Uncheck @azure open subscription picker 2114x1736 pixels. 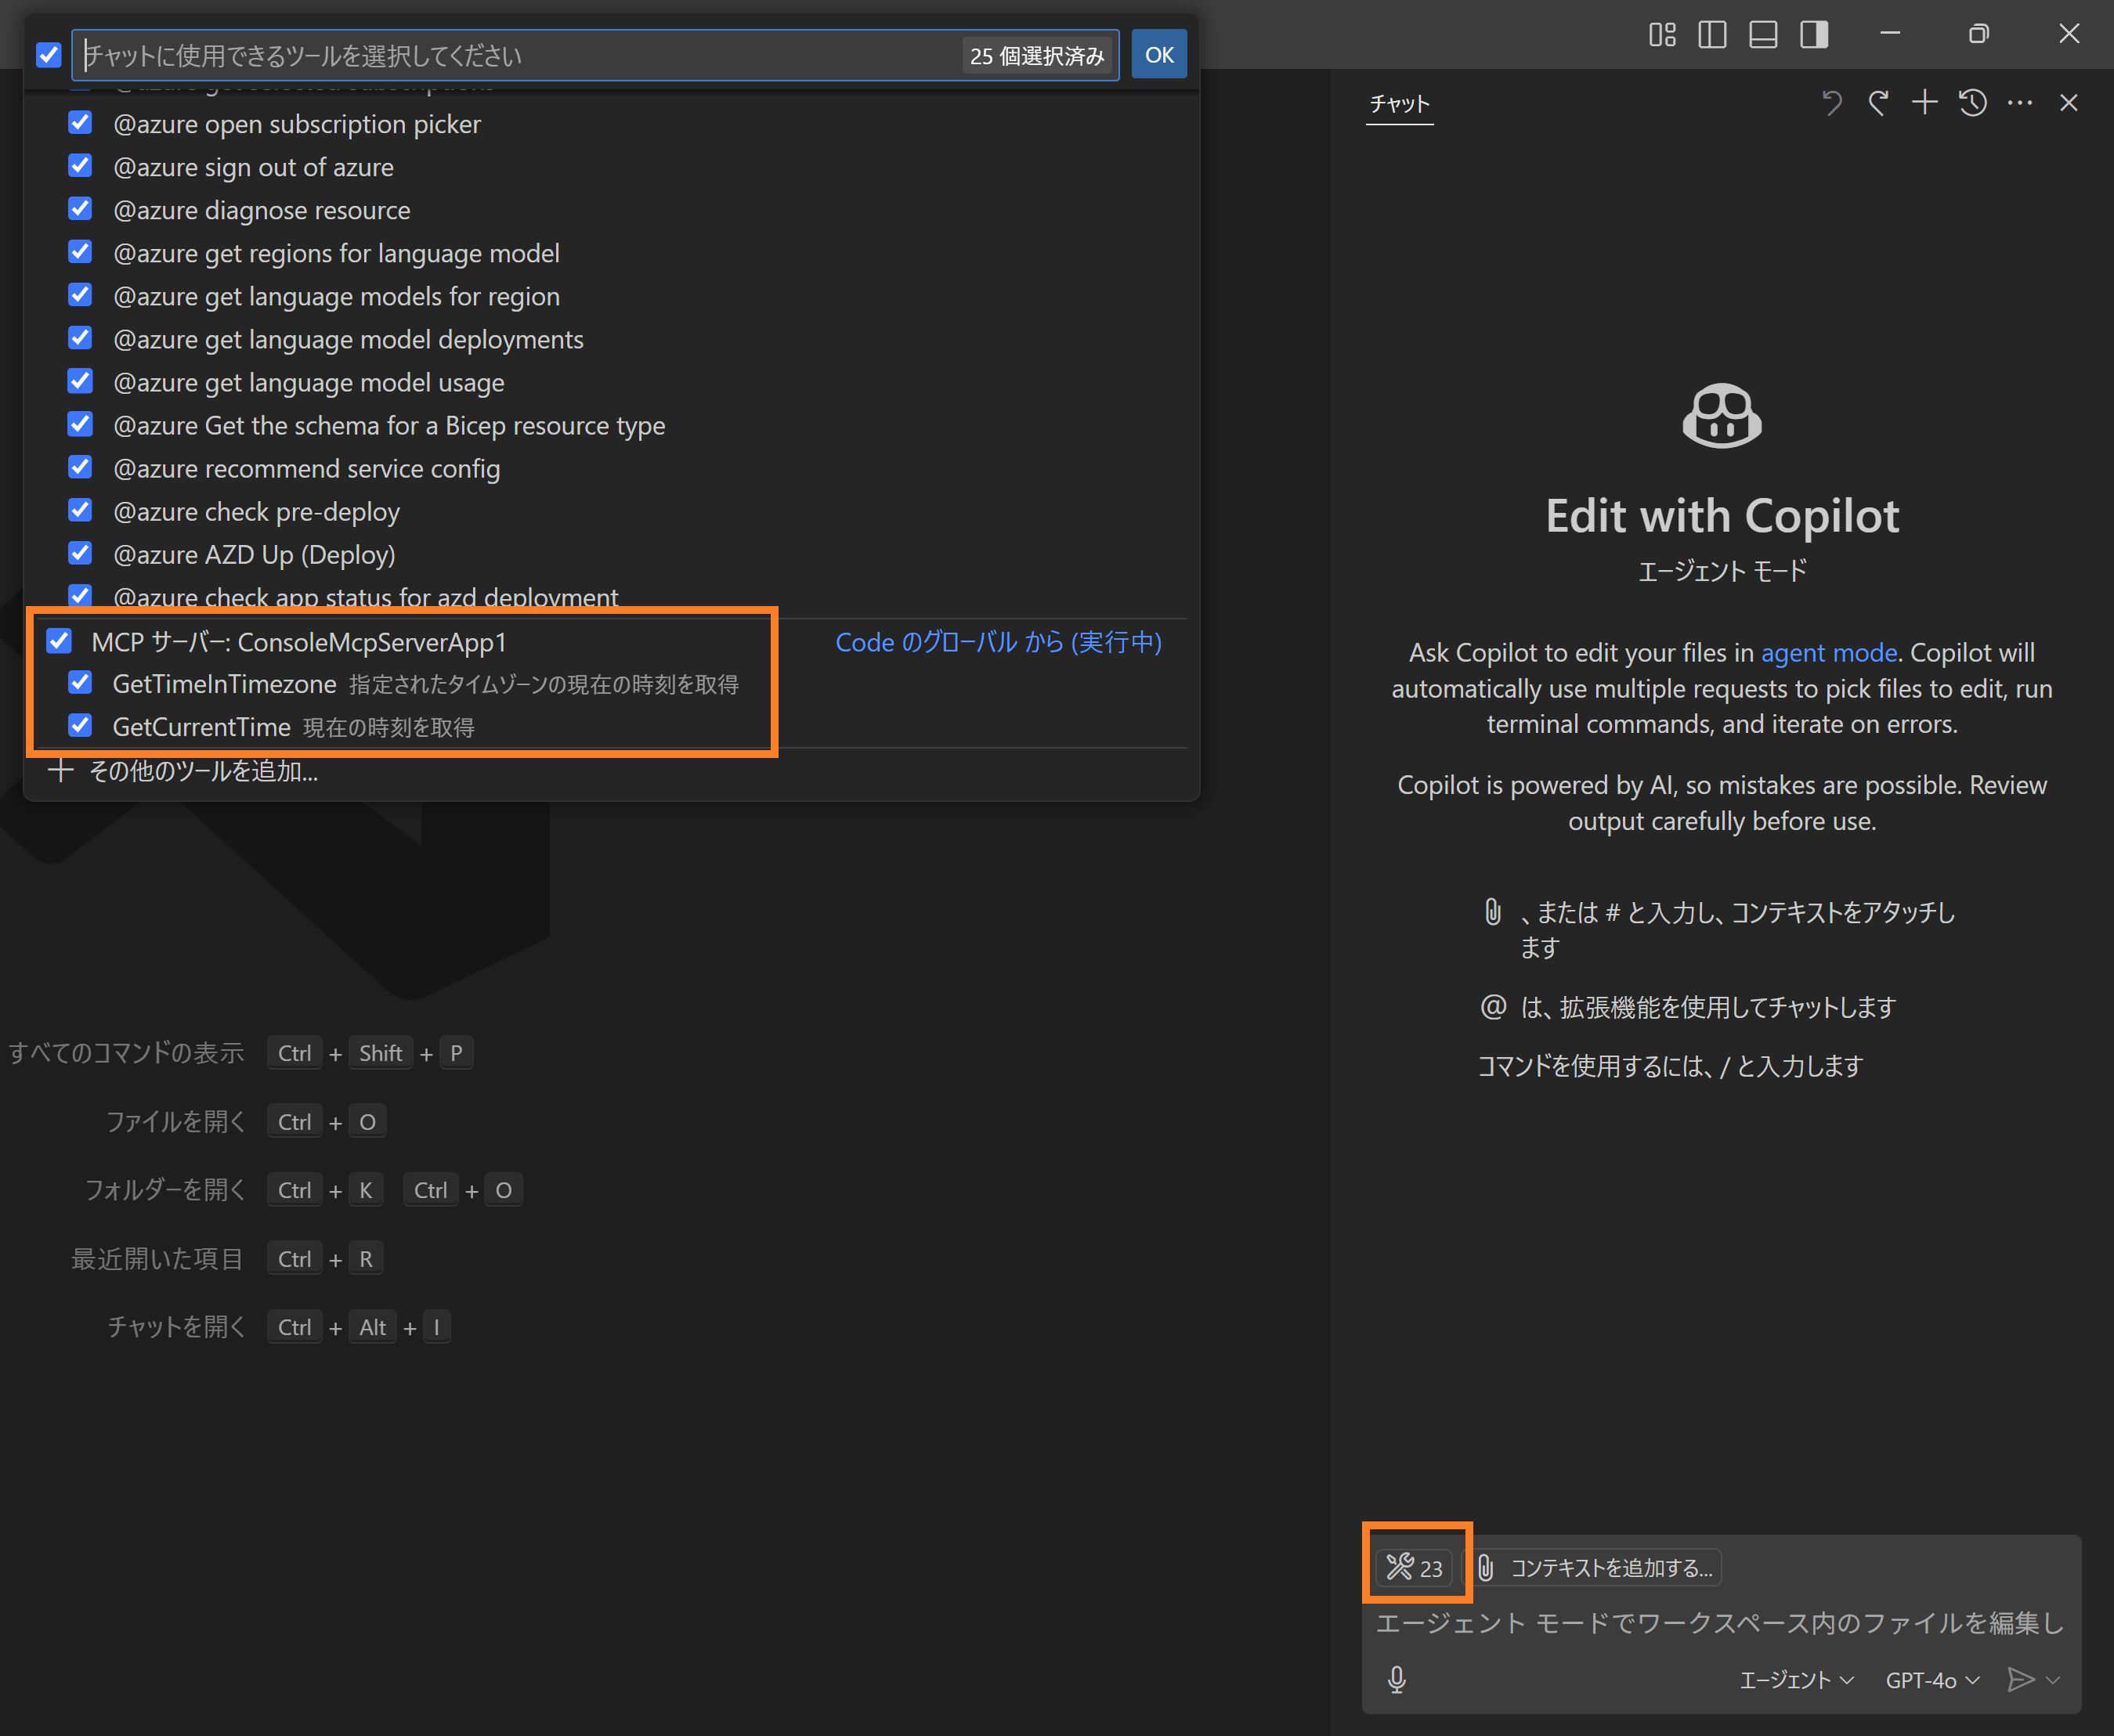[80, 123]
